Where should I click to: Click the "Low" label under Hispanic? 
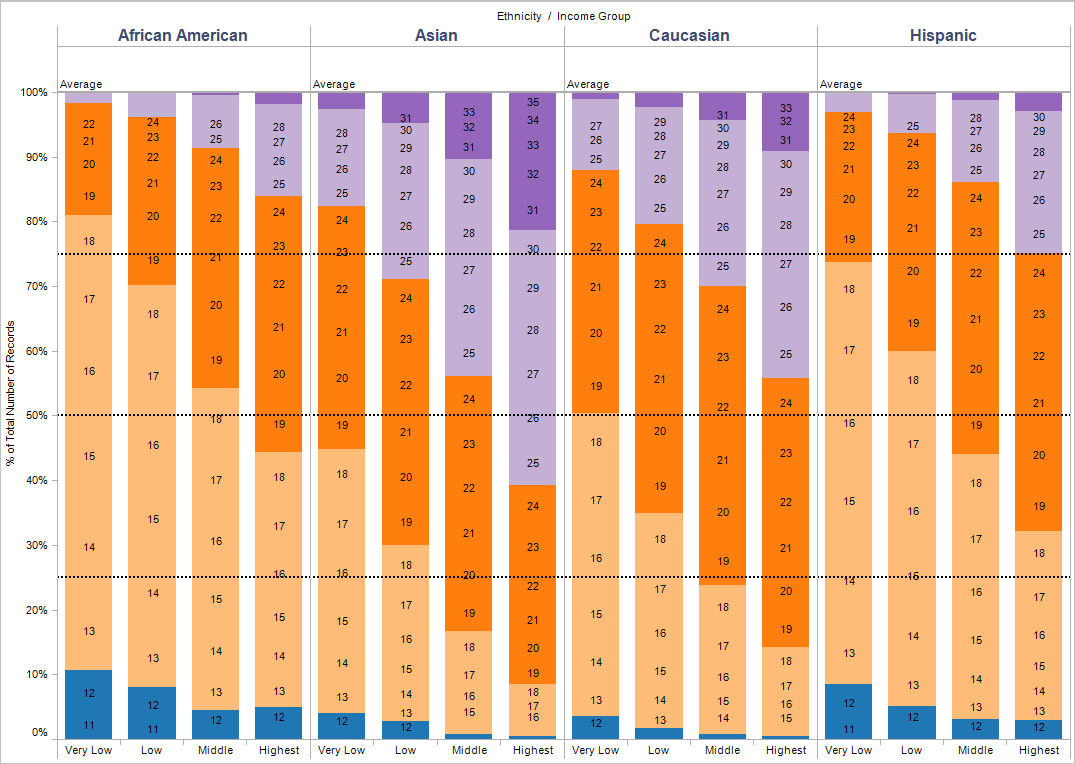pos(911,750)
